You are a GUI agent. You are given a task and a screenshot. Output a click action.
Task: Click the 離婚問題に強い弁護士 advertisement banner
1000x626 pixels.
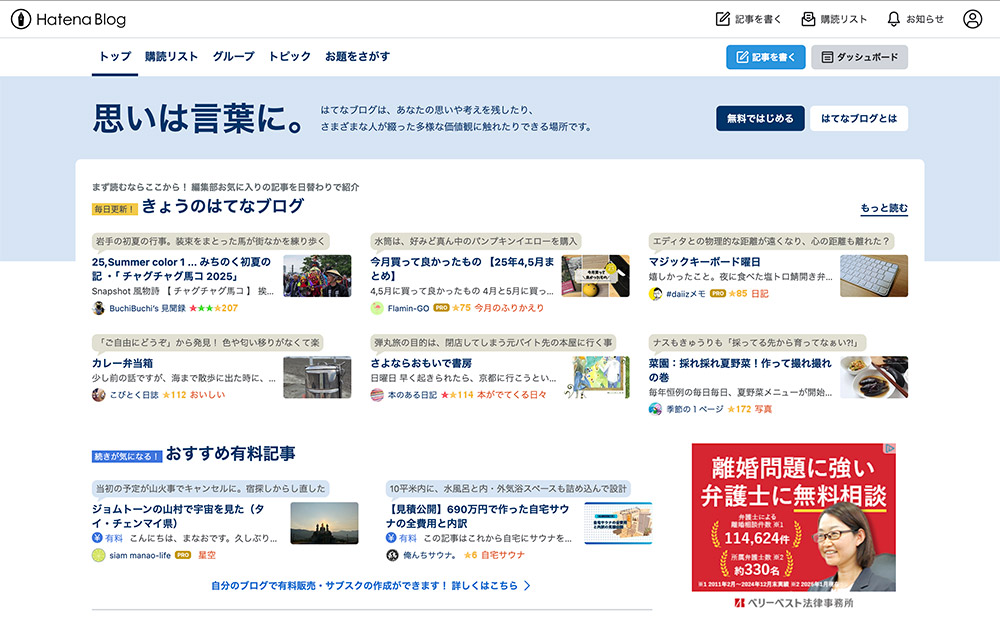click(793, 518)
